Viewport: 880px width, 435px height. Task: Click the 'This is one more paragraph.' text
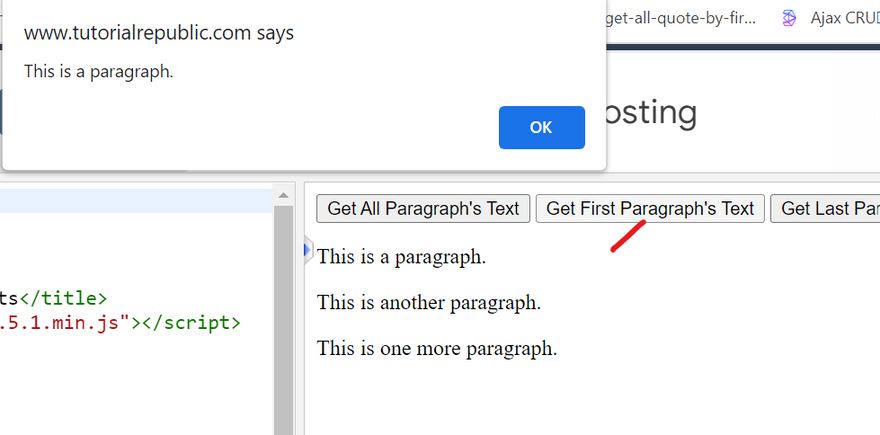tap(436, 349)
